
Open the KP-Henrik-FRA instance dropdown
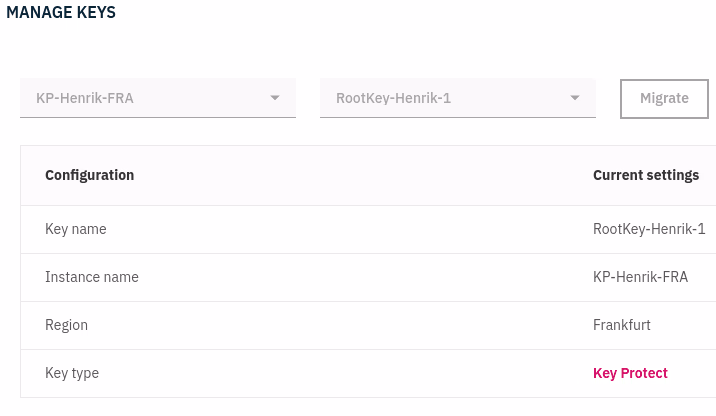(150, 98)
